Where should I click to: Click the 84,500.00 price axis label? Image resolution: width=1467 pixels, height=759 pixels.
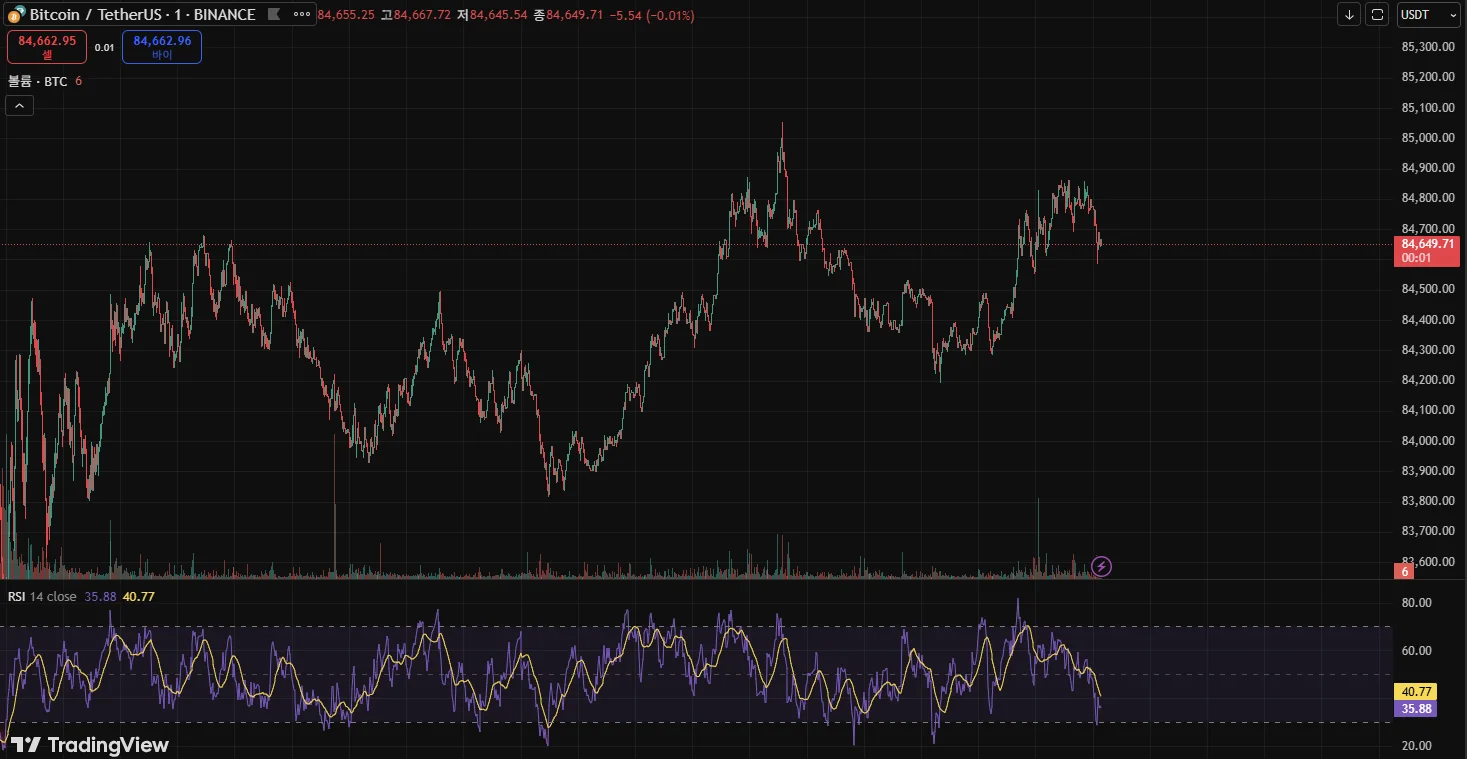point(1427,289)
